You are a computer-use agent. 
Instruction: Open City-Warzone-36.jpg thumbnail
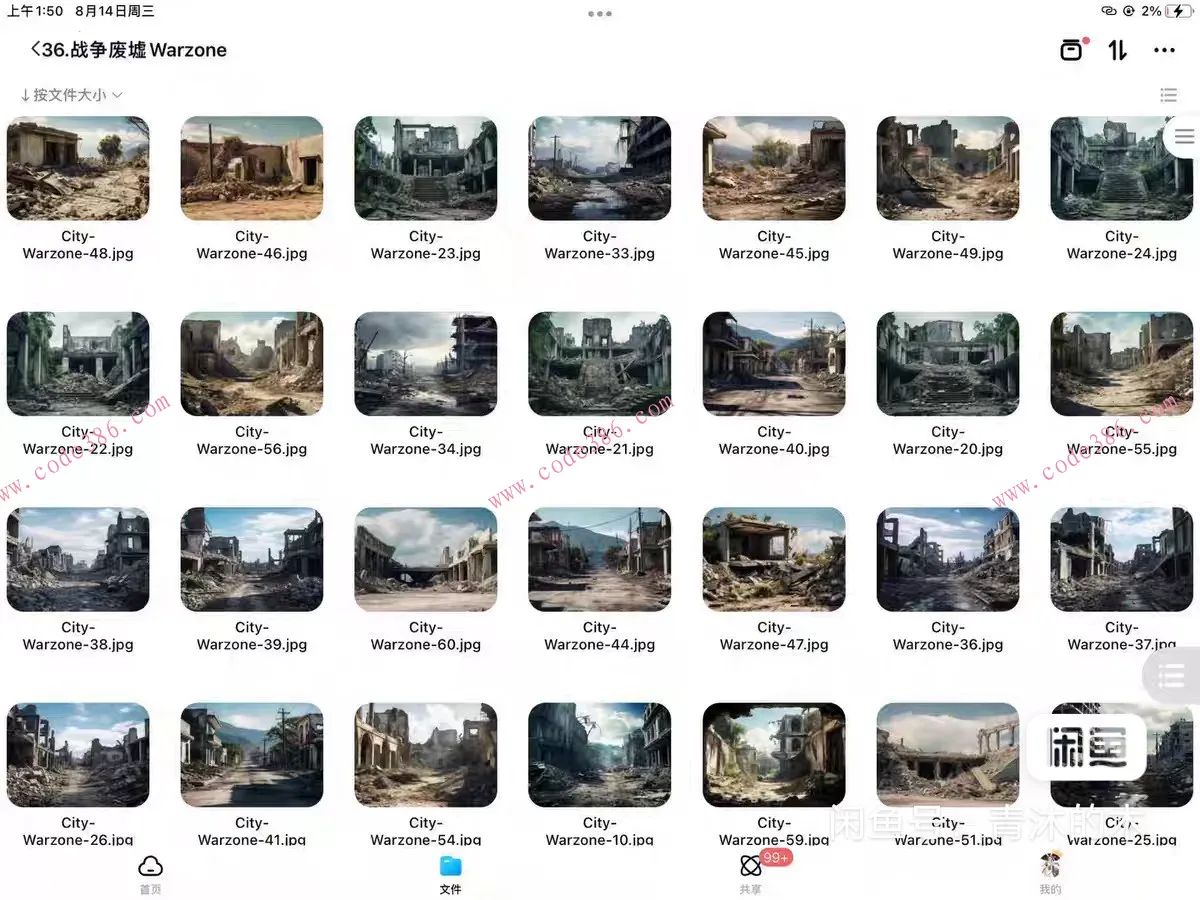[948, 559]
